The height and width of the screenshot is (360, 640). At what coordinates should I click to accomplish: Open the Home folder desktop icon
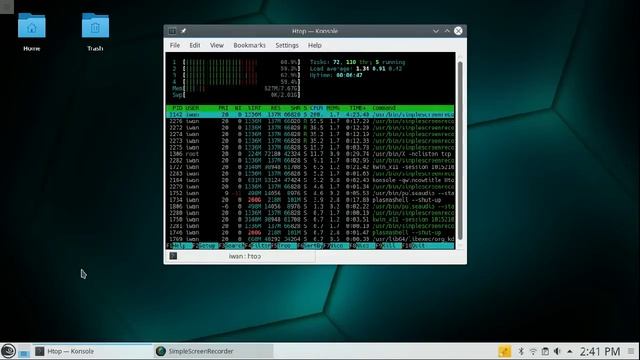(32, 32)
